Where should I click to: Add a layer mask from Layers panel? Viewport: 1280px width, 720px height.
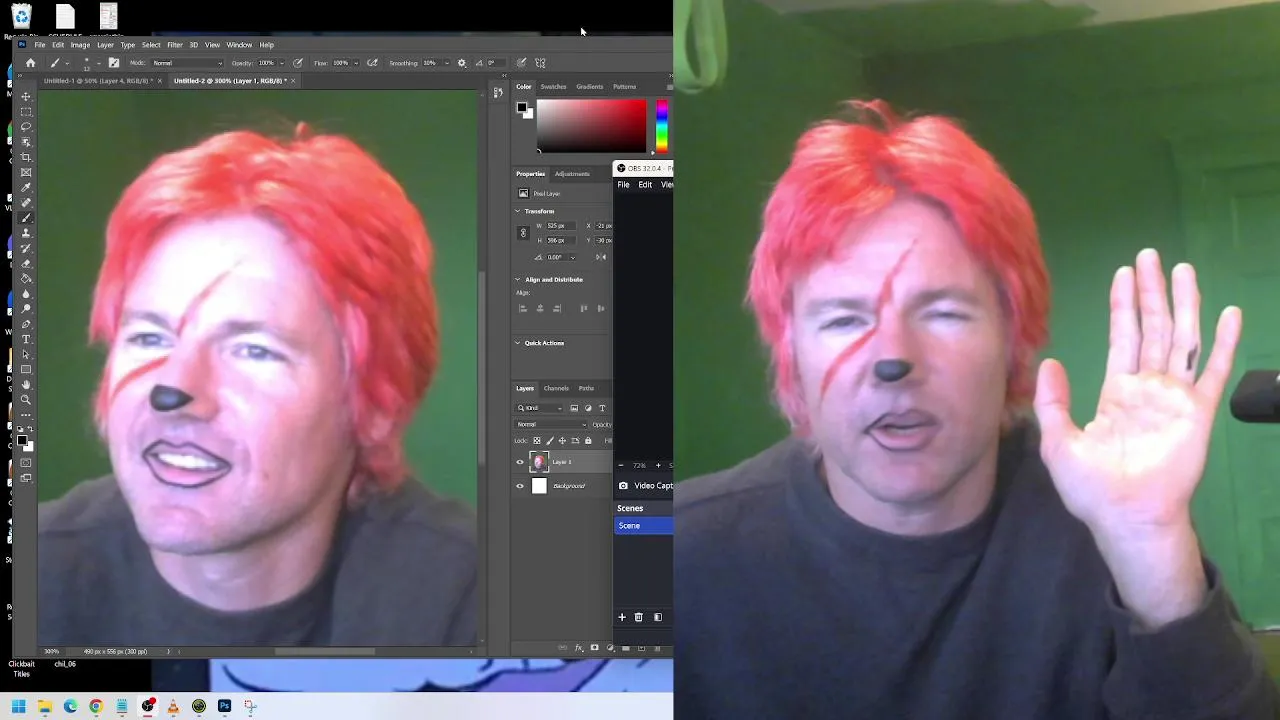click(594, 647)
